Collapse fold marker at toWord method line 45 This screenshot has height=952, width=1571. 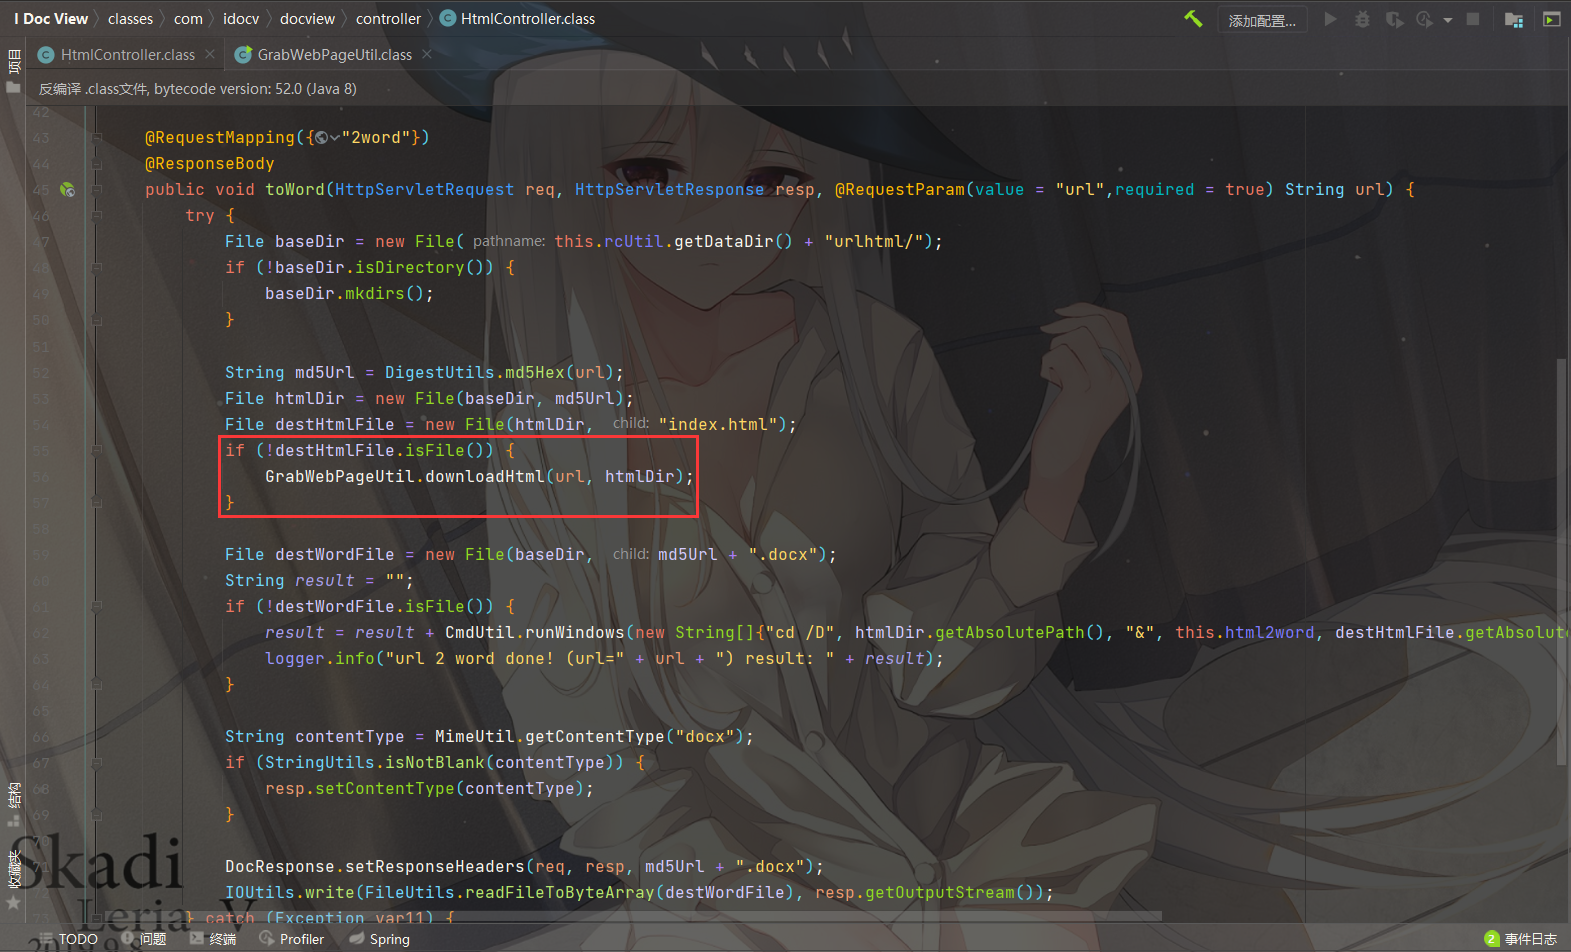[x=97, y=190]
